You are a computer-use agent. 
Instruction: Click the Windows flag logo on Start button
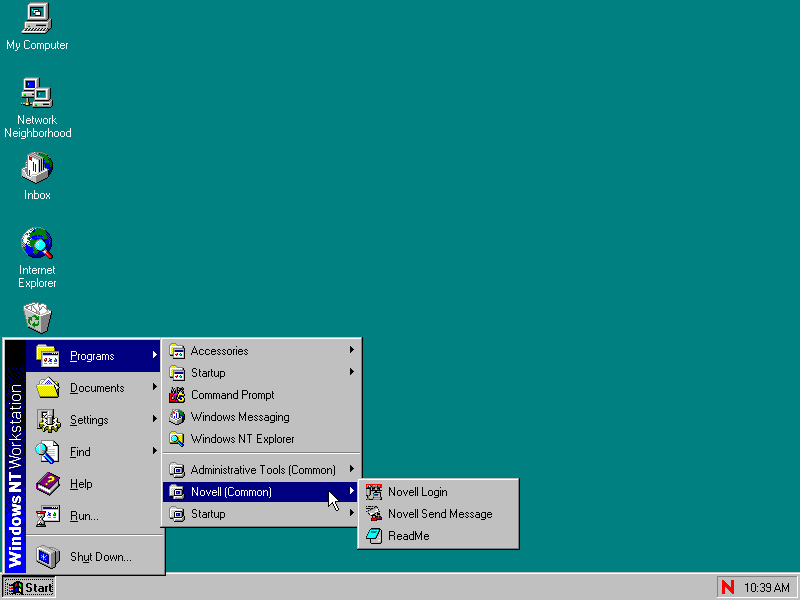[14, 588]
